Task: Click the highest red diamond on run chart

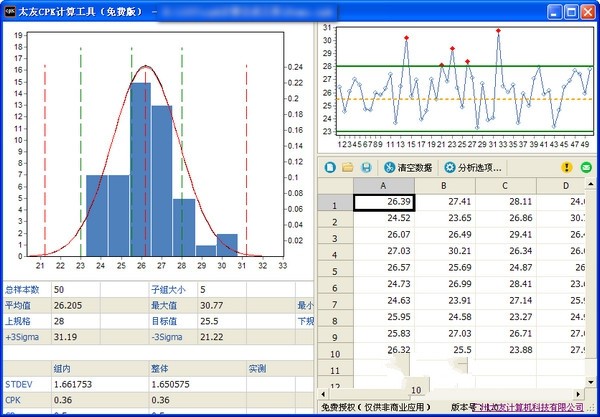Action: coord(498,31)
